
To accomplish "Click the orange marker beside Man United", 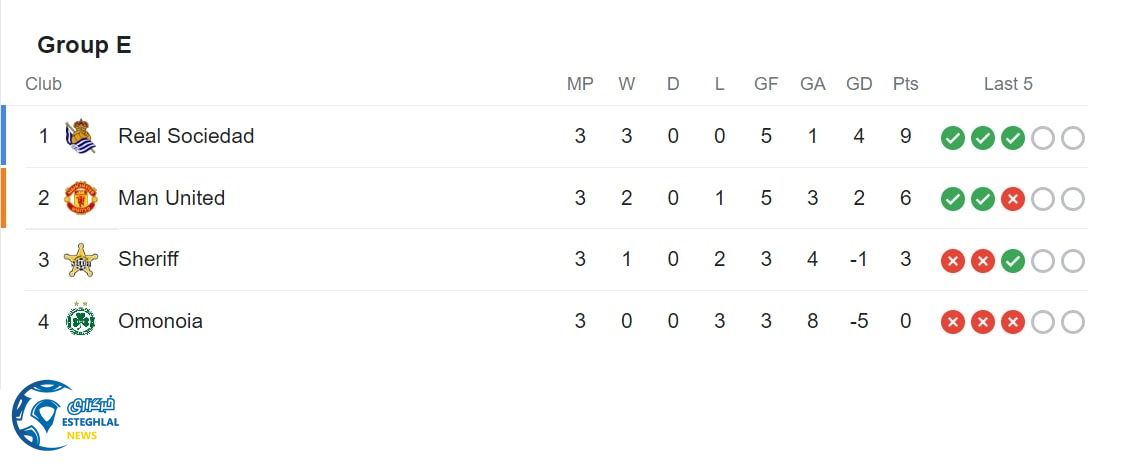I will click(x=3, y=198).
